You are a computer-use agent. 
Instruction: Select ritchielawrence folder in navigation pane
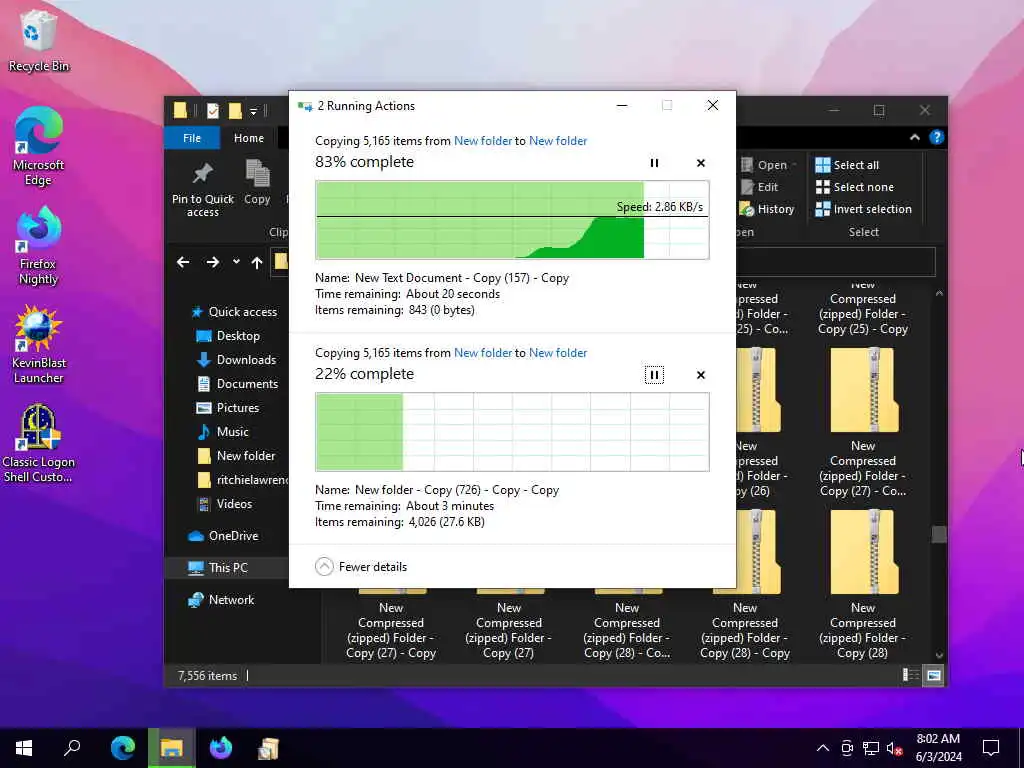242,480
